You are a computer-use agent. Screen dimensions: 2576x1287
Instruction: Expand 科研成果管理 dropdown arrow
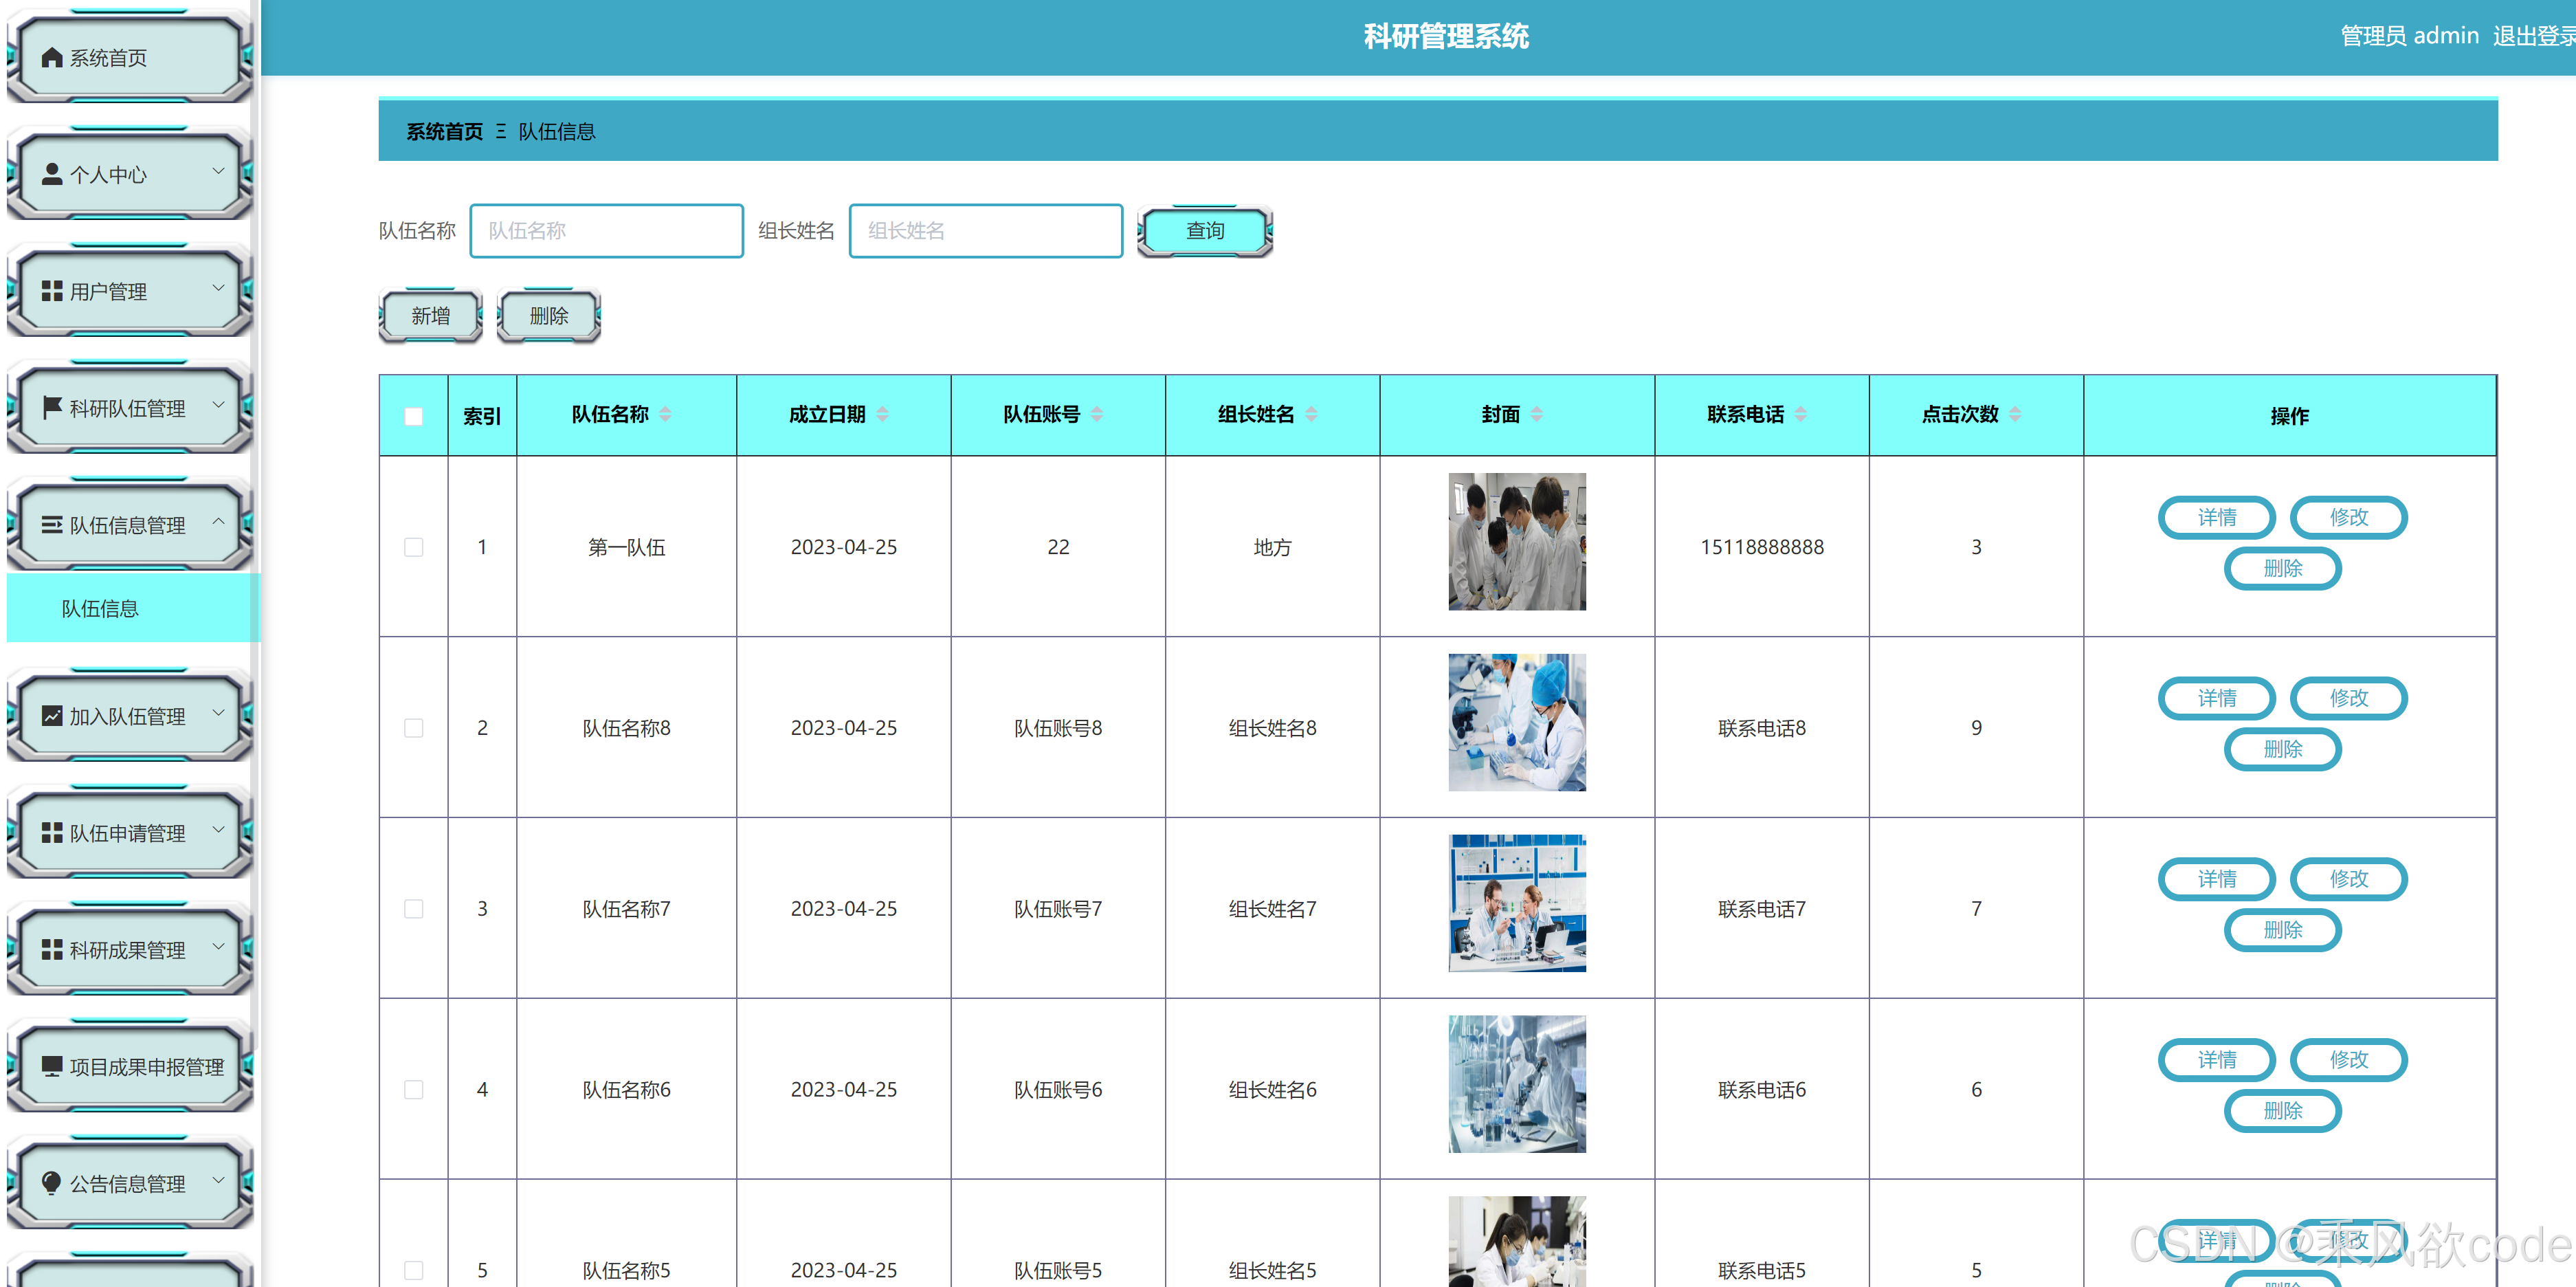point(218,947)
